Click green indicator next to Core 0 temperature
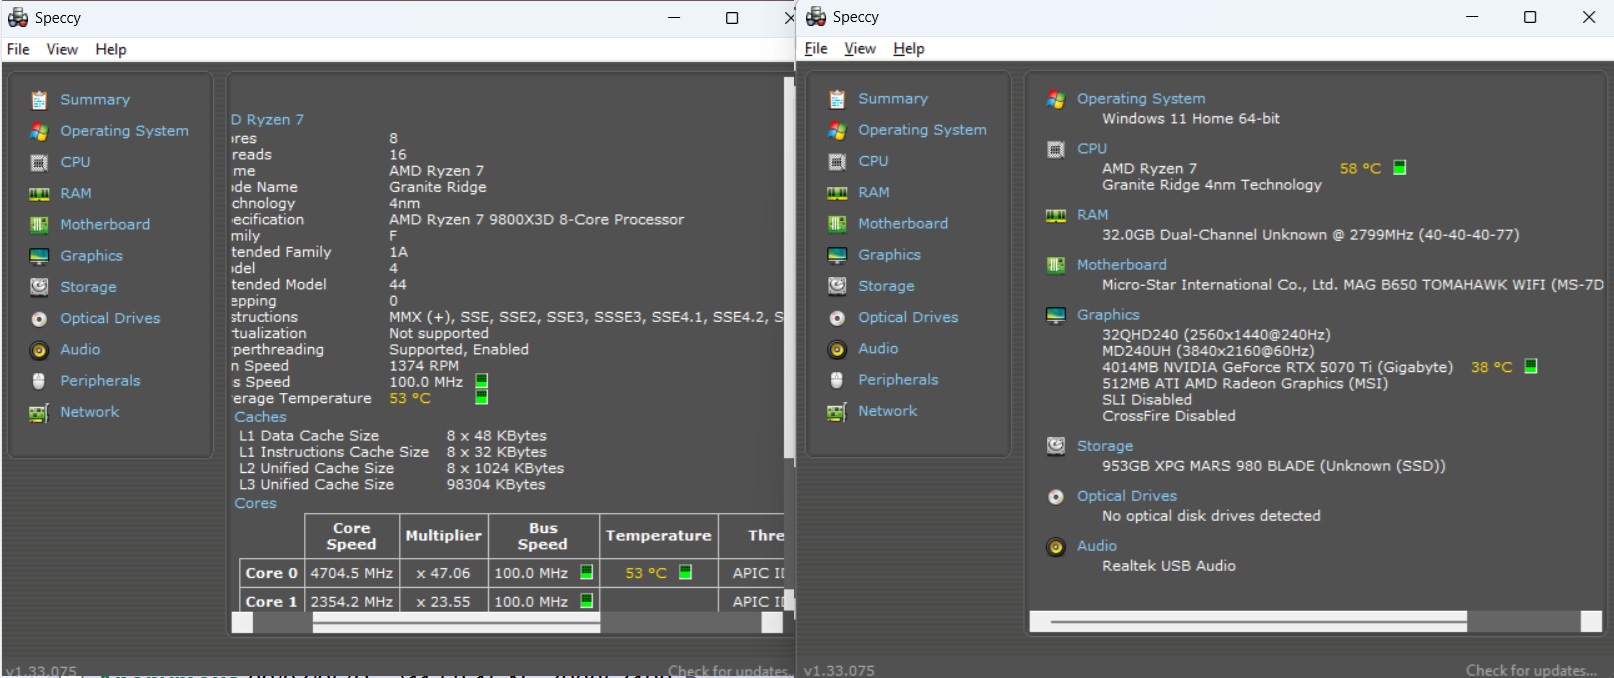The height and width of the screenshot is (678, 1614). [x=685, y=572]
